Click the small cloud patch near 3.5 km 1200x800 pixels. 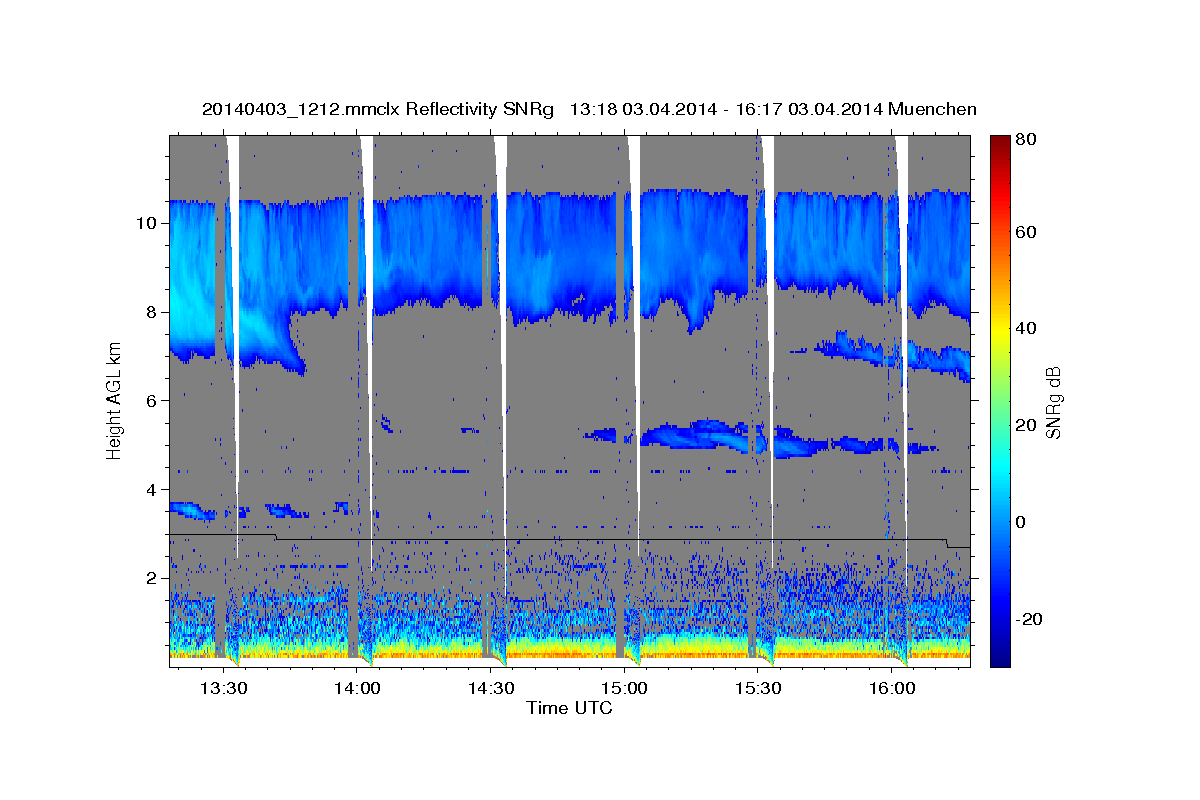click(193, 511)
